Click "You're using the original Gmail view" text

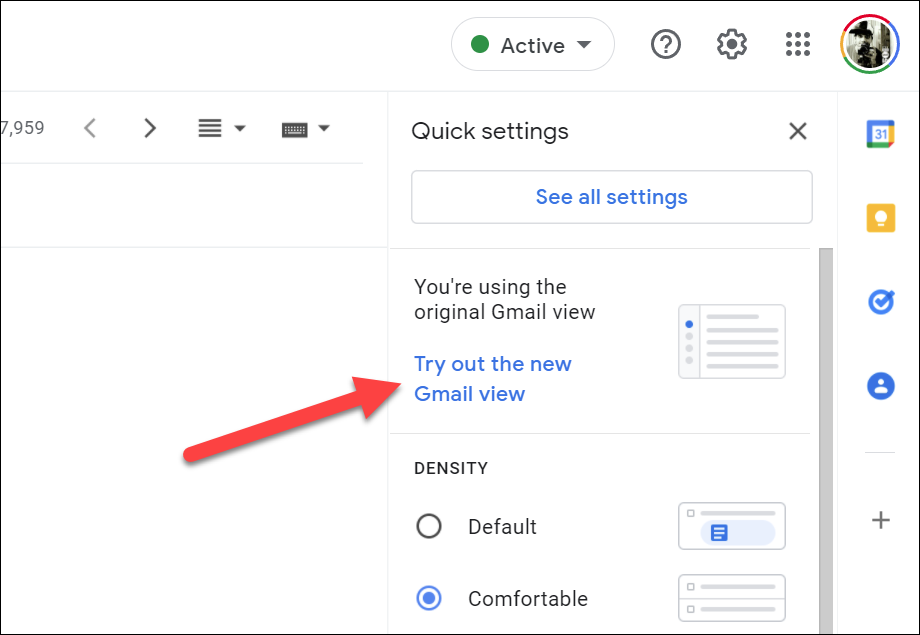[505, 299]
